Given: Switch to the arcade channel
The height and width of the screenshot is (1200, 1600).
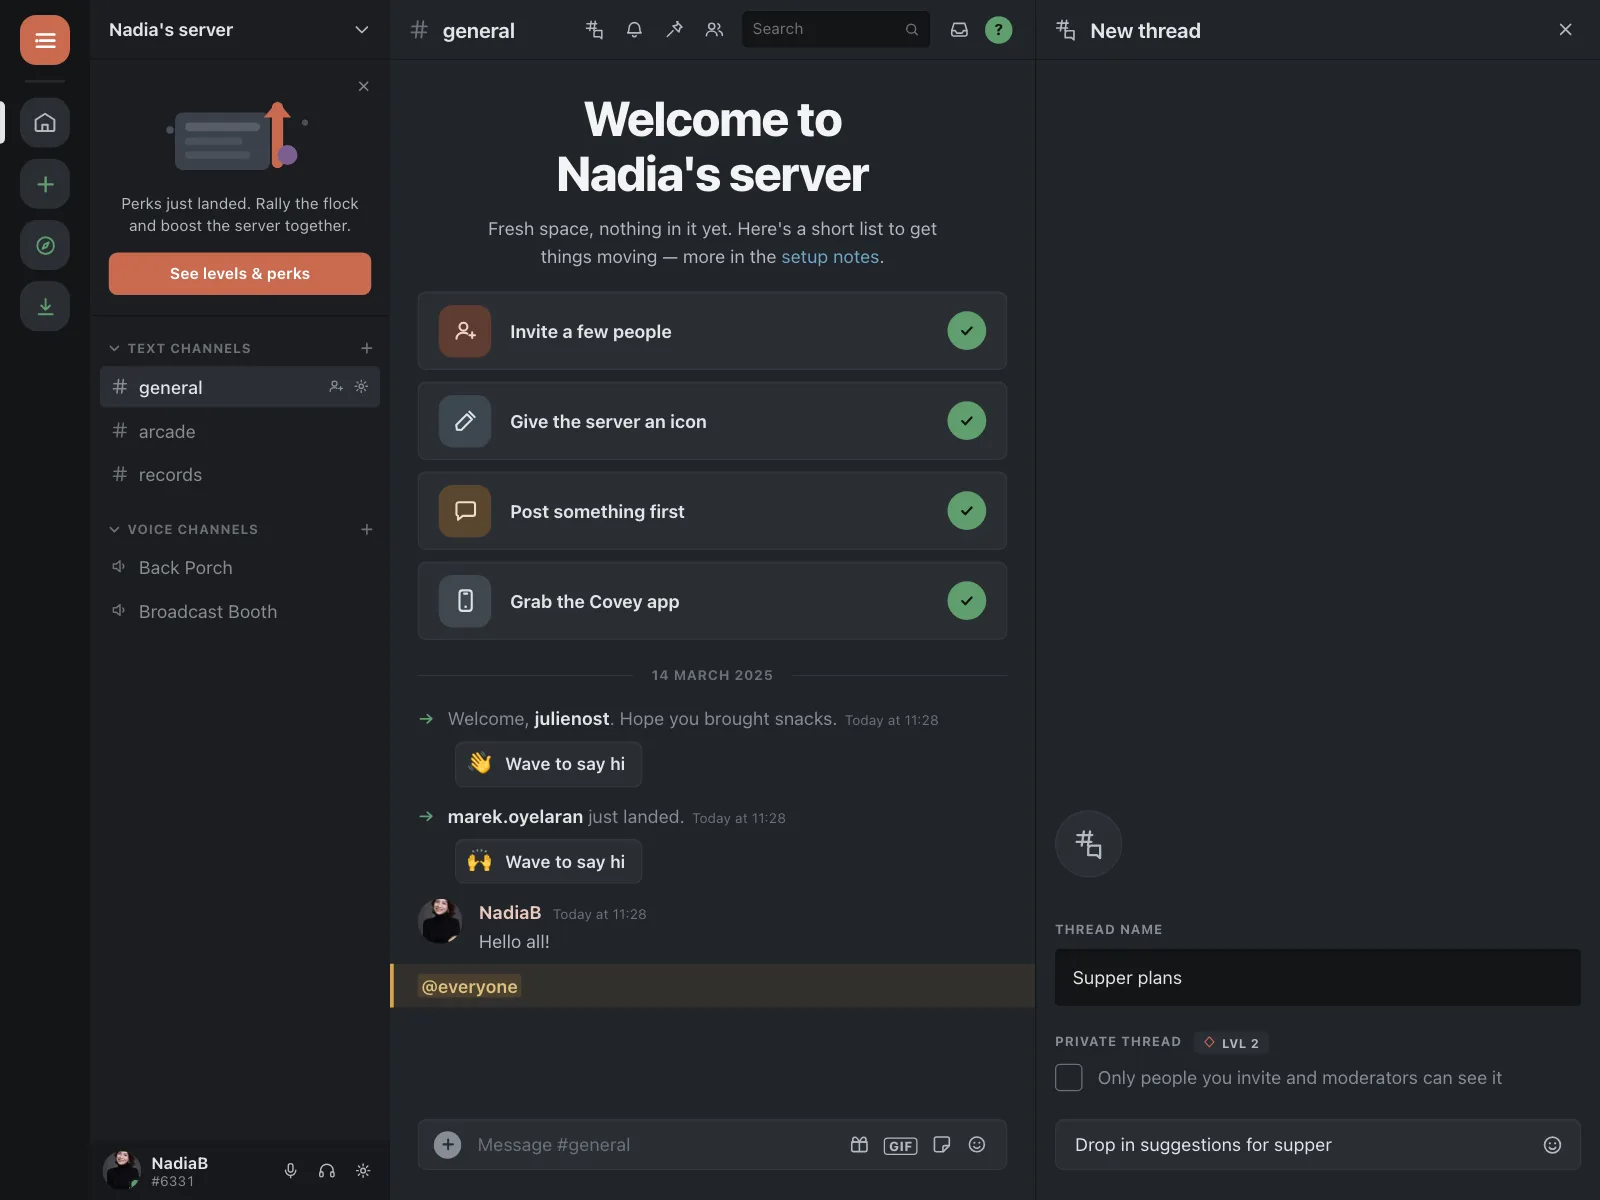Looking at the screenshot, I should [240, 431].
